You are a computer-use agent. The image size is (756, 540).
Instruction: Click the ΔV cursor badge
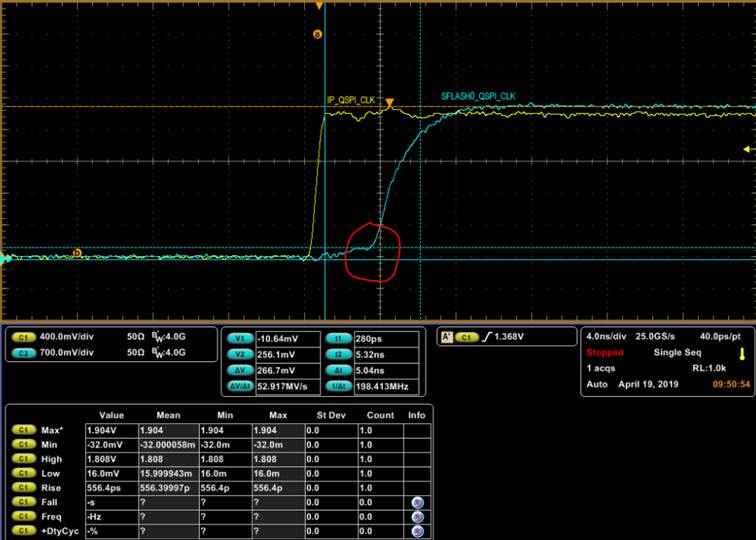(240, 370)
